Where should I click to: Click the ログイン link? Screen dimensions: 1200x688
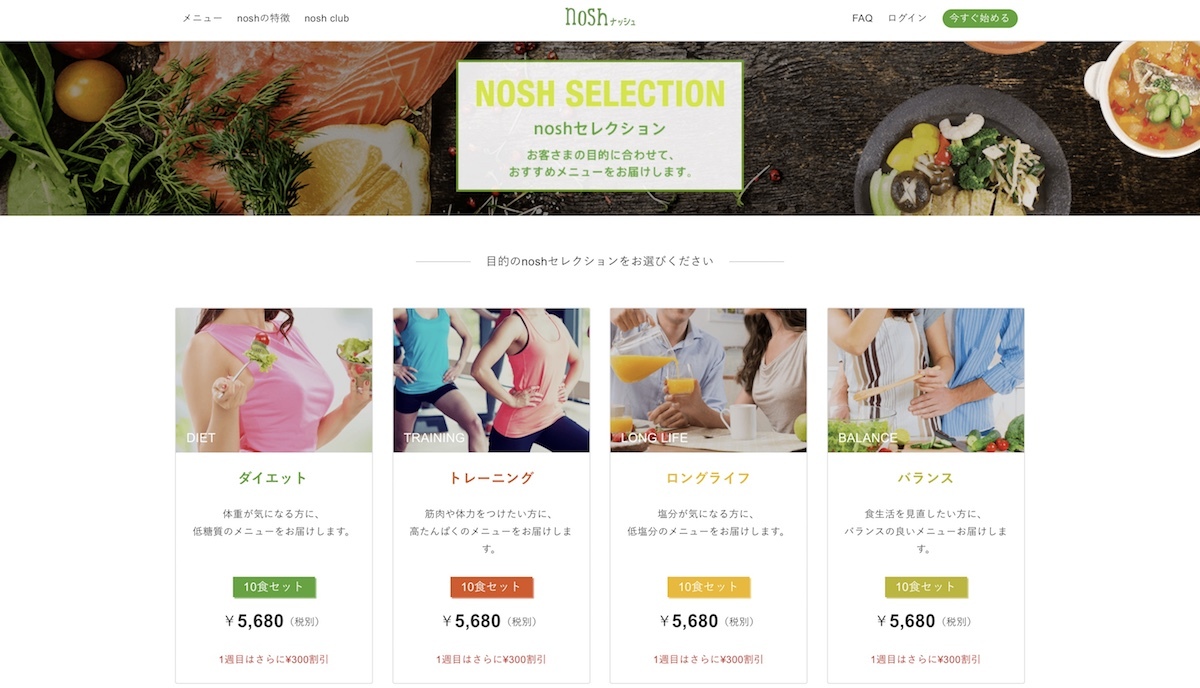tap(907, 18)
